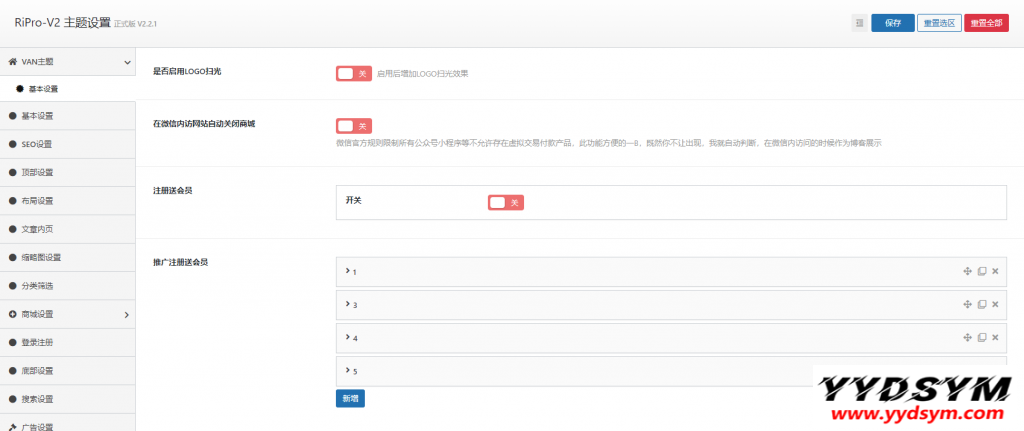
Task: Click the move handle icon on row 1
Action: (967, 271)
